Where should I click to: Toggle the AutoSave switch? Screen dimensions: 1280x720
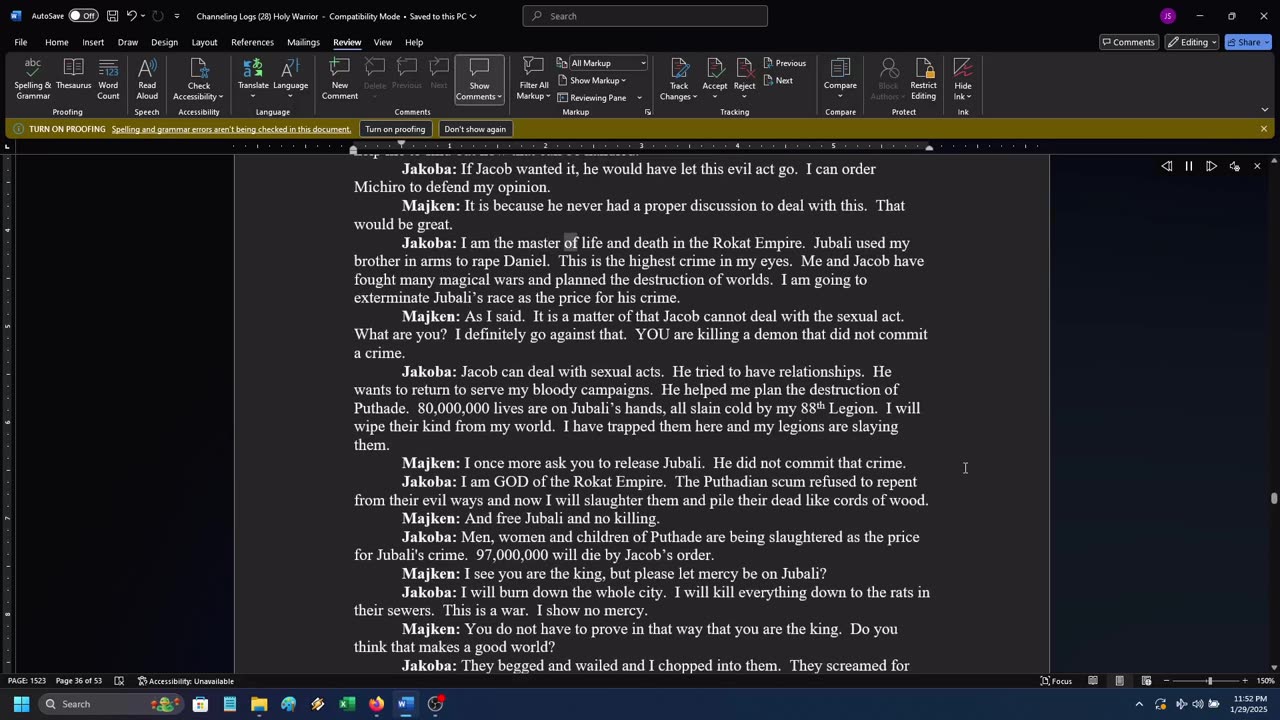(x=82, y=16)
